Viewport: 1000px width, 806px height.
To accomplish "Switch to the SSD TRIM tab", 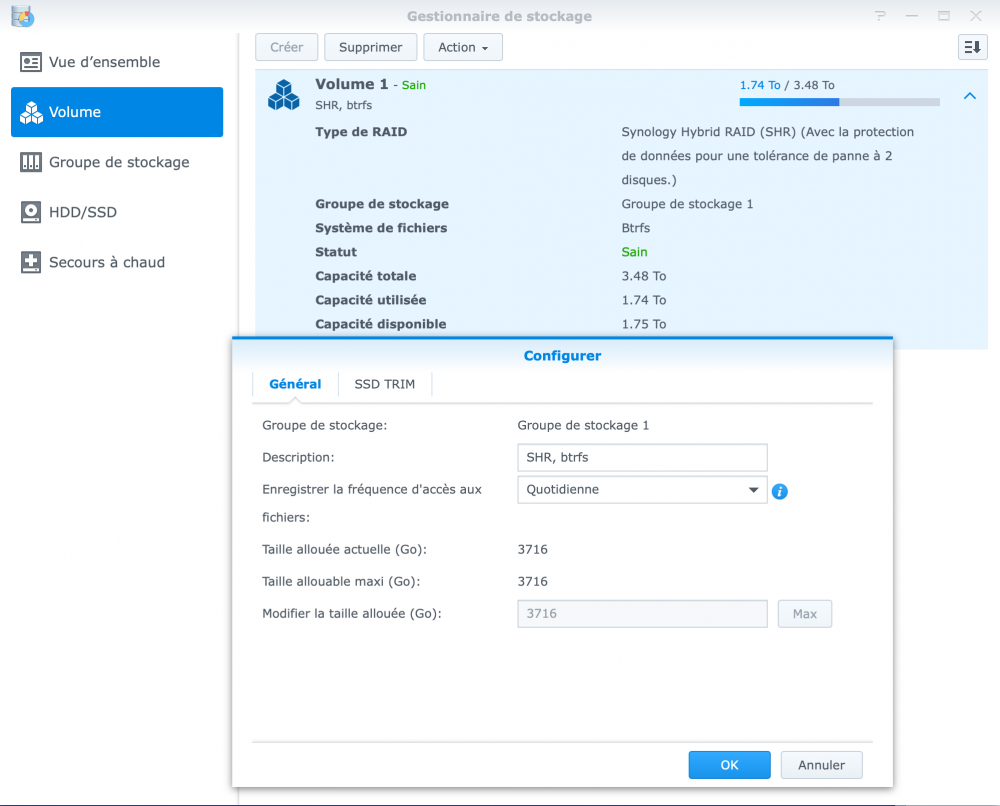I will [384, 384].
